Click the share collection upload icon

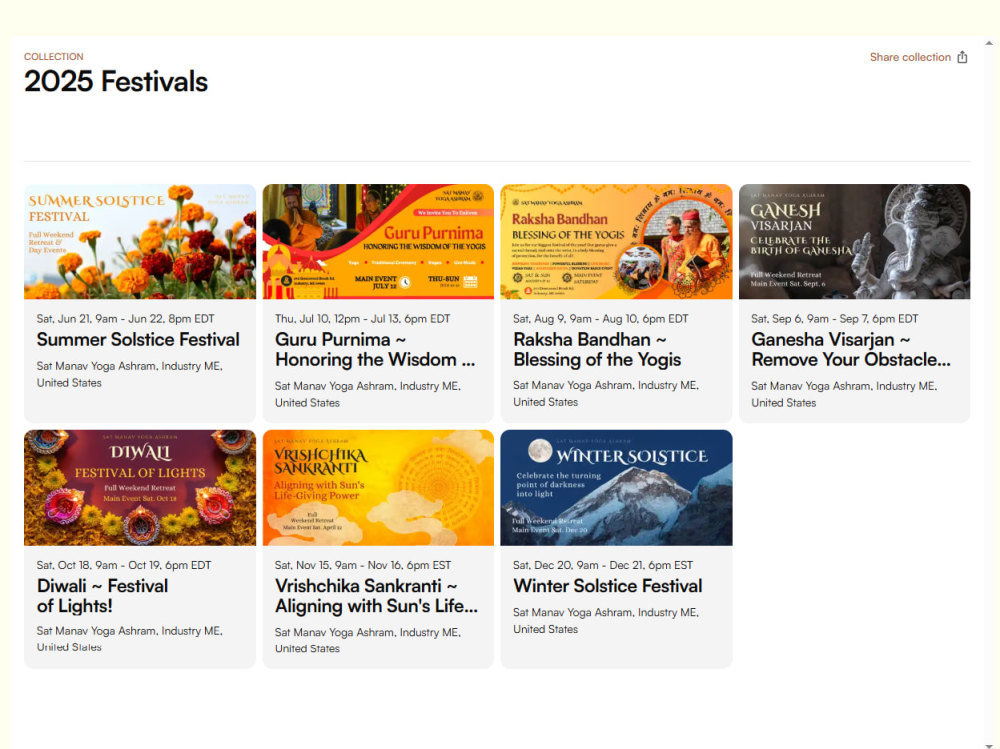pyautogui.click(x=962, y=57)
